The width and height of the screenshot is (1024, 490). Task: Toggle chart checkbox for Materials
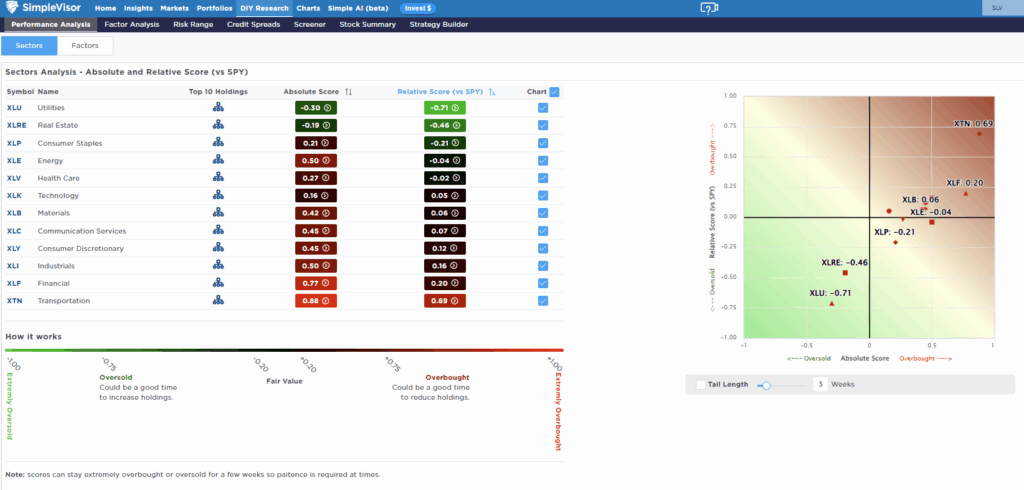click(x=543, y=213)
